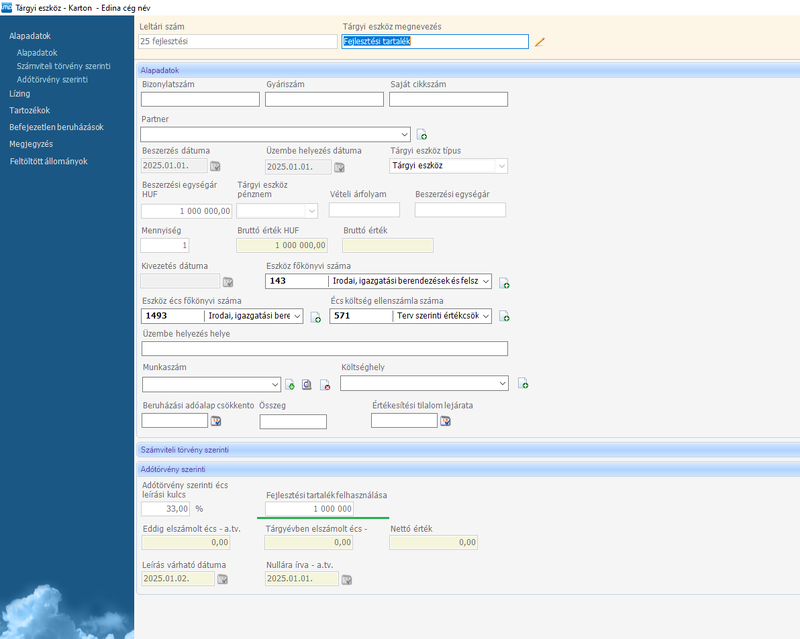Expand the Partner dropdown list

[404, 134]
